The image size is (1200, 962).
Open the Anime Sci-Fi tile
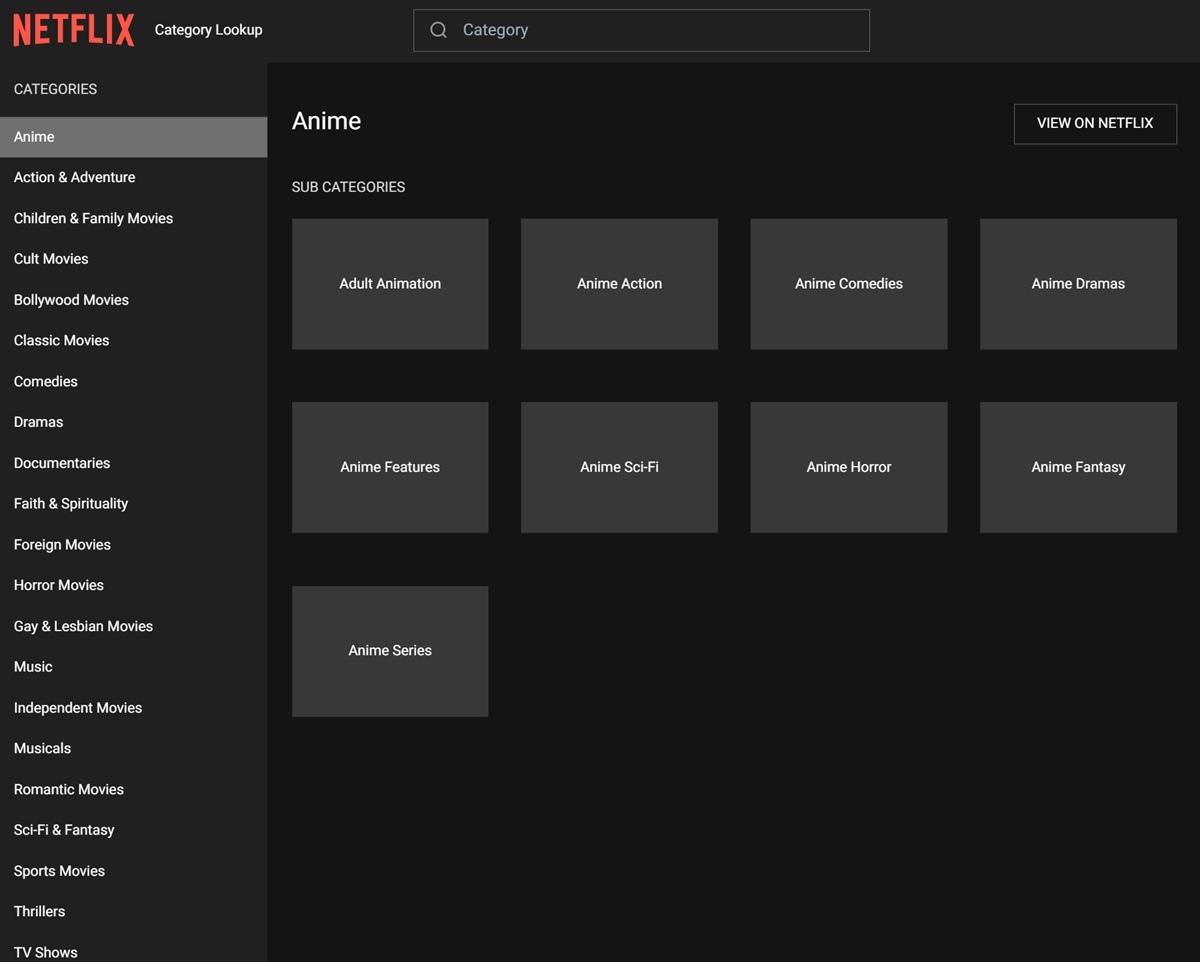[619, 467]
